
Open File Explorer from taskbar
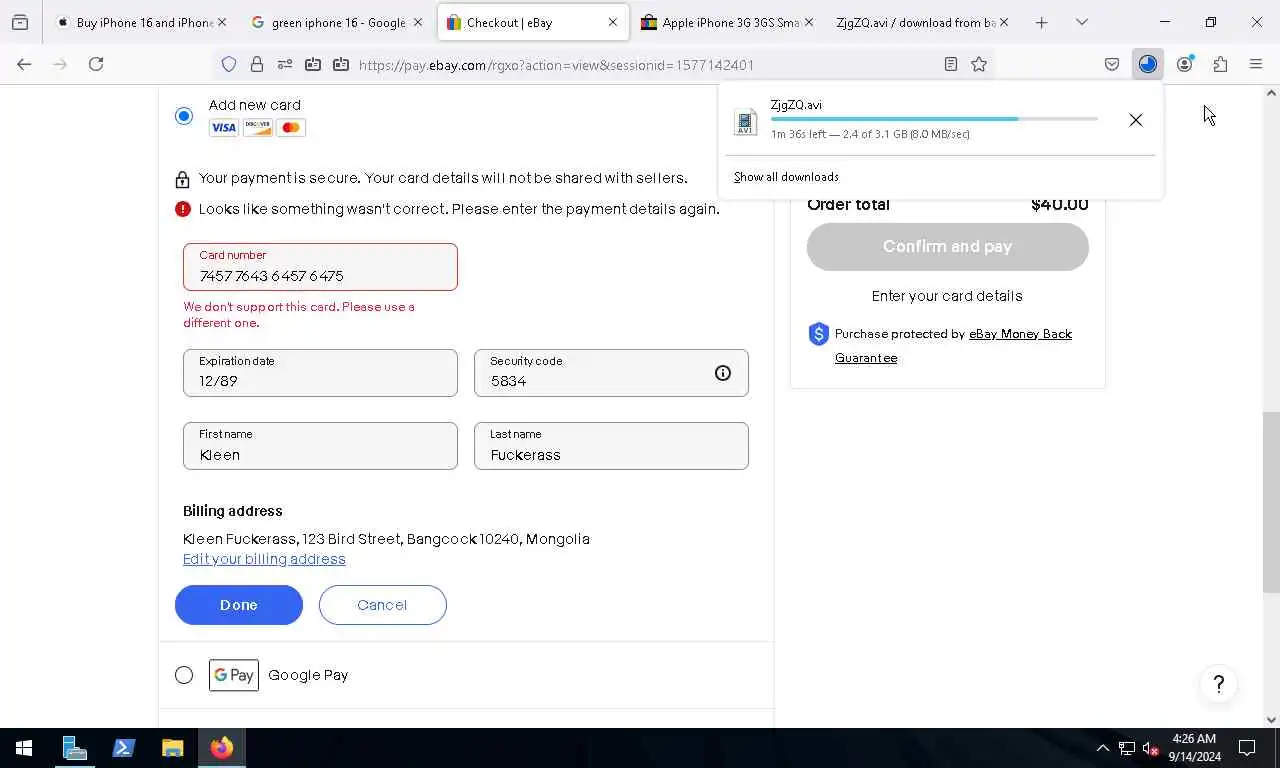coord(173,748)
